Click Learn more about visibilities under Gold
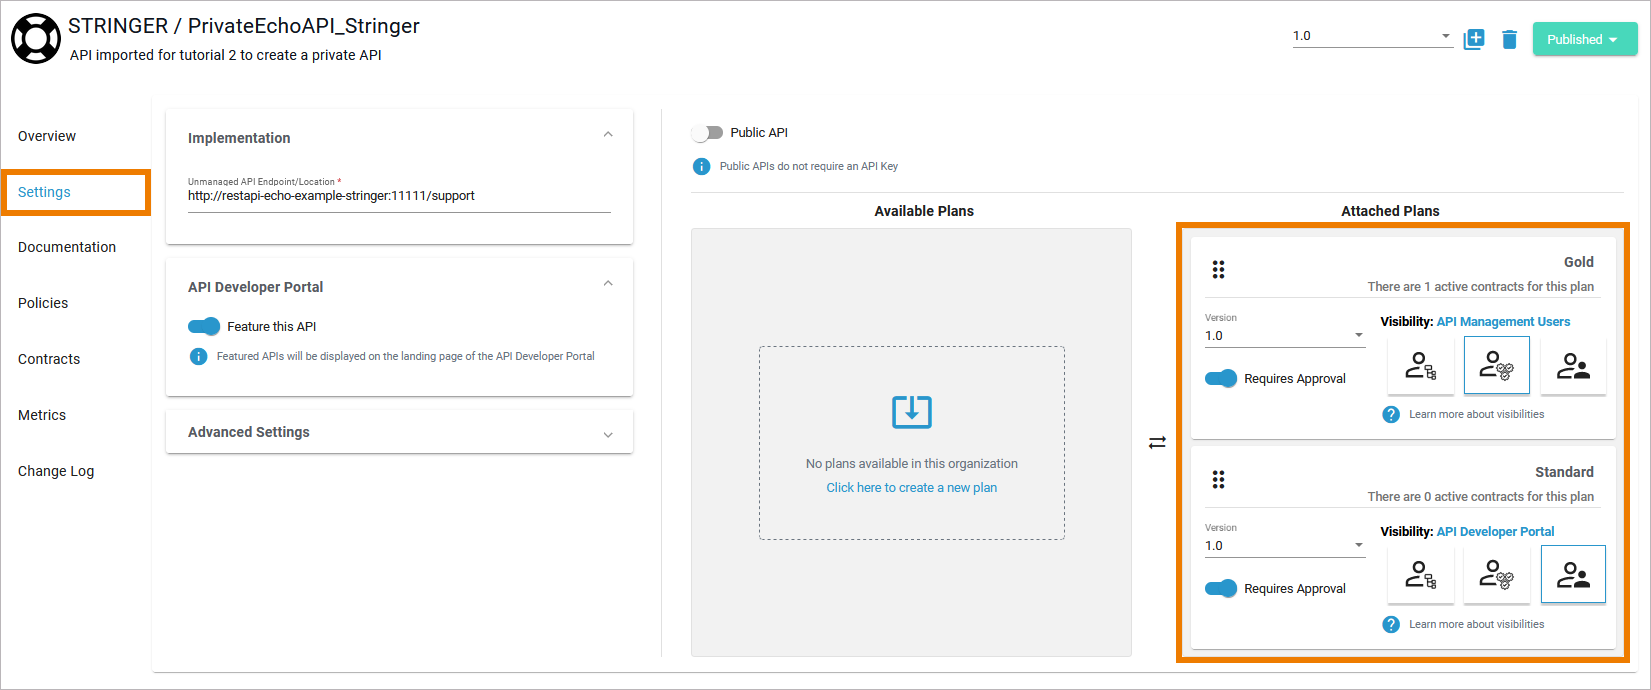This screenshot has width=1651, height=690. (x=1476, y=414)
